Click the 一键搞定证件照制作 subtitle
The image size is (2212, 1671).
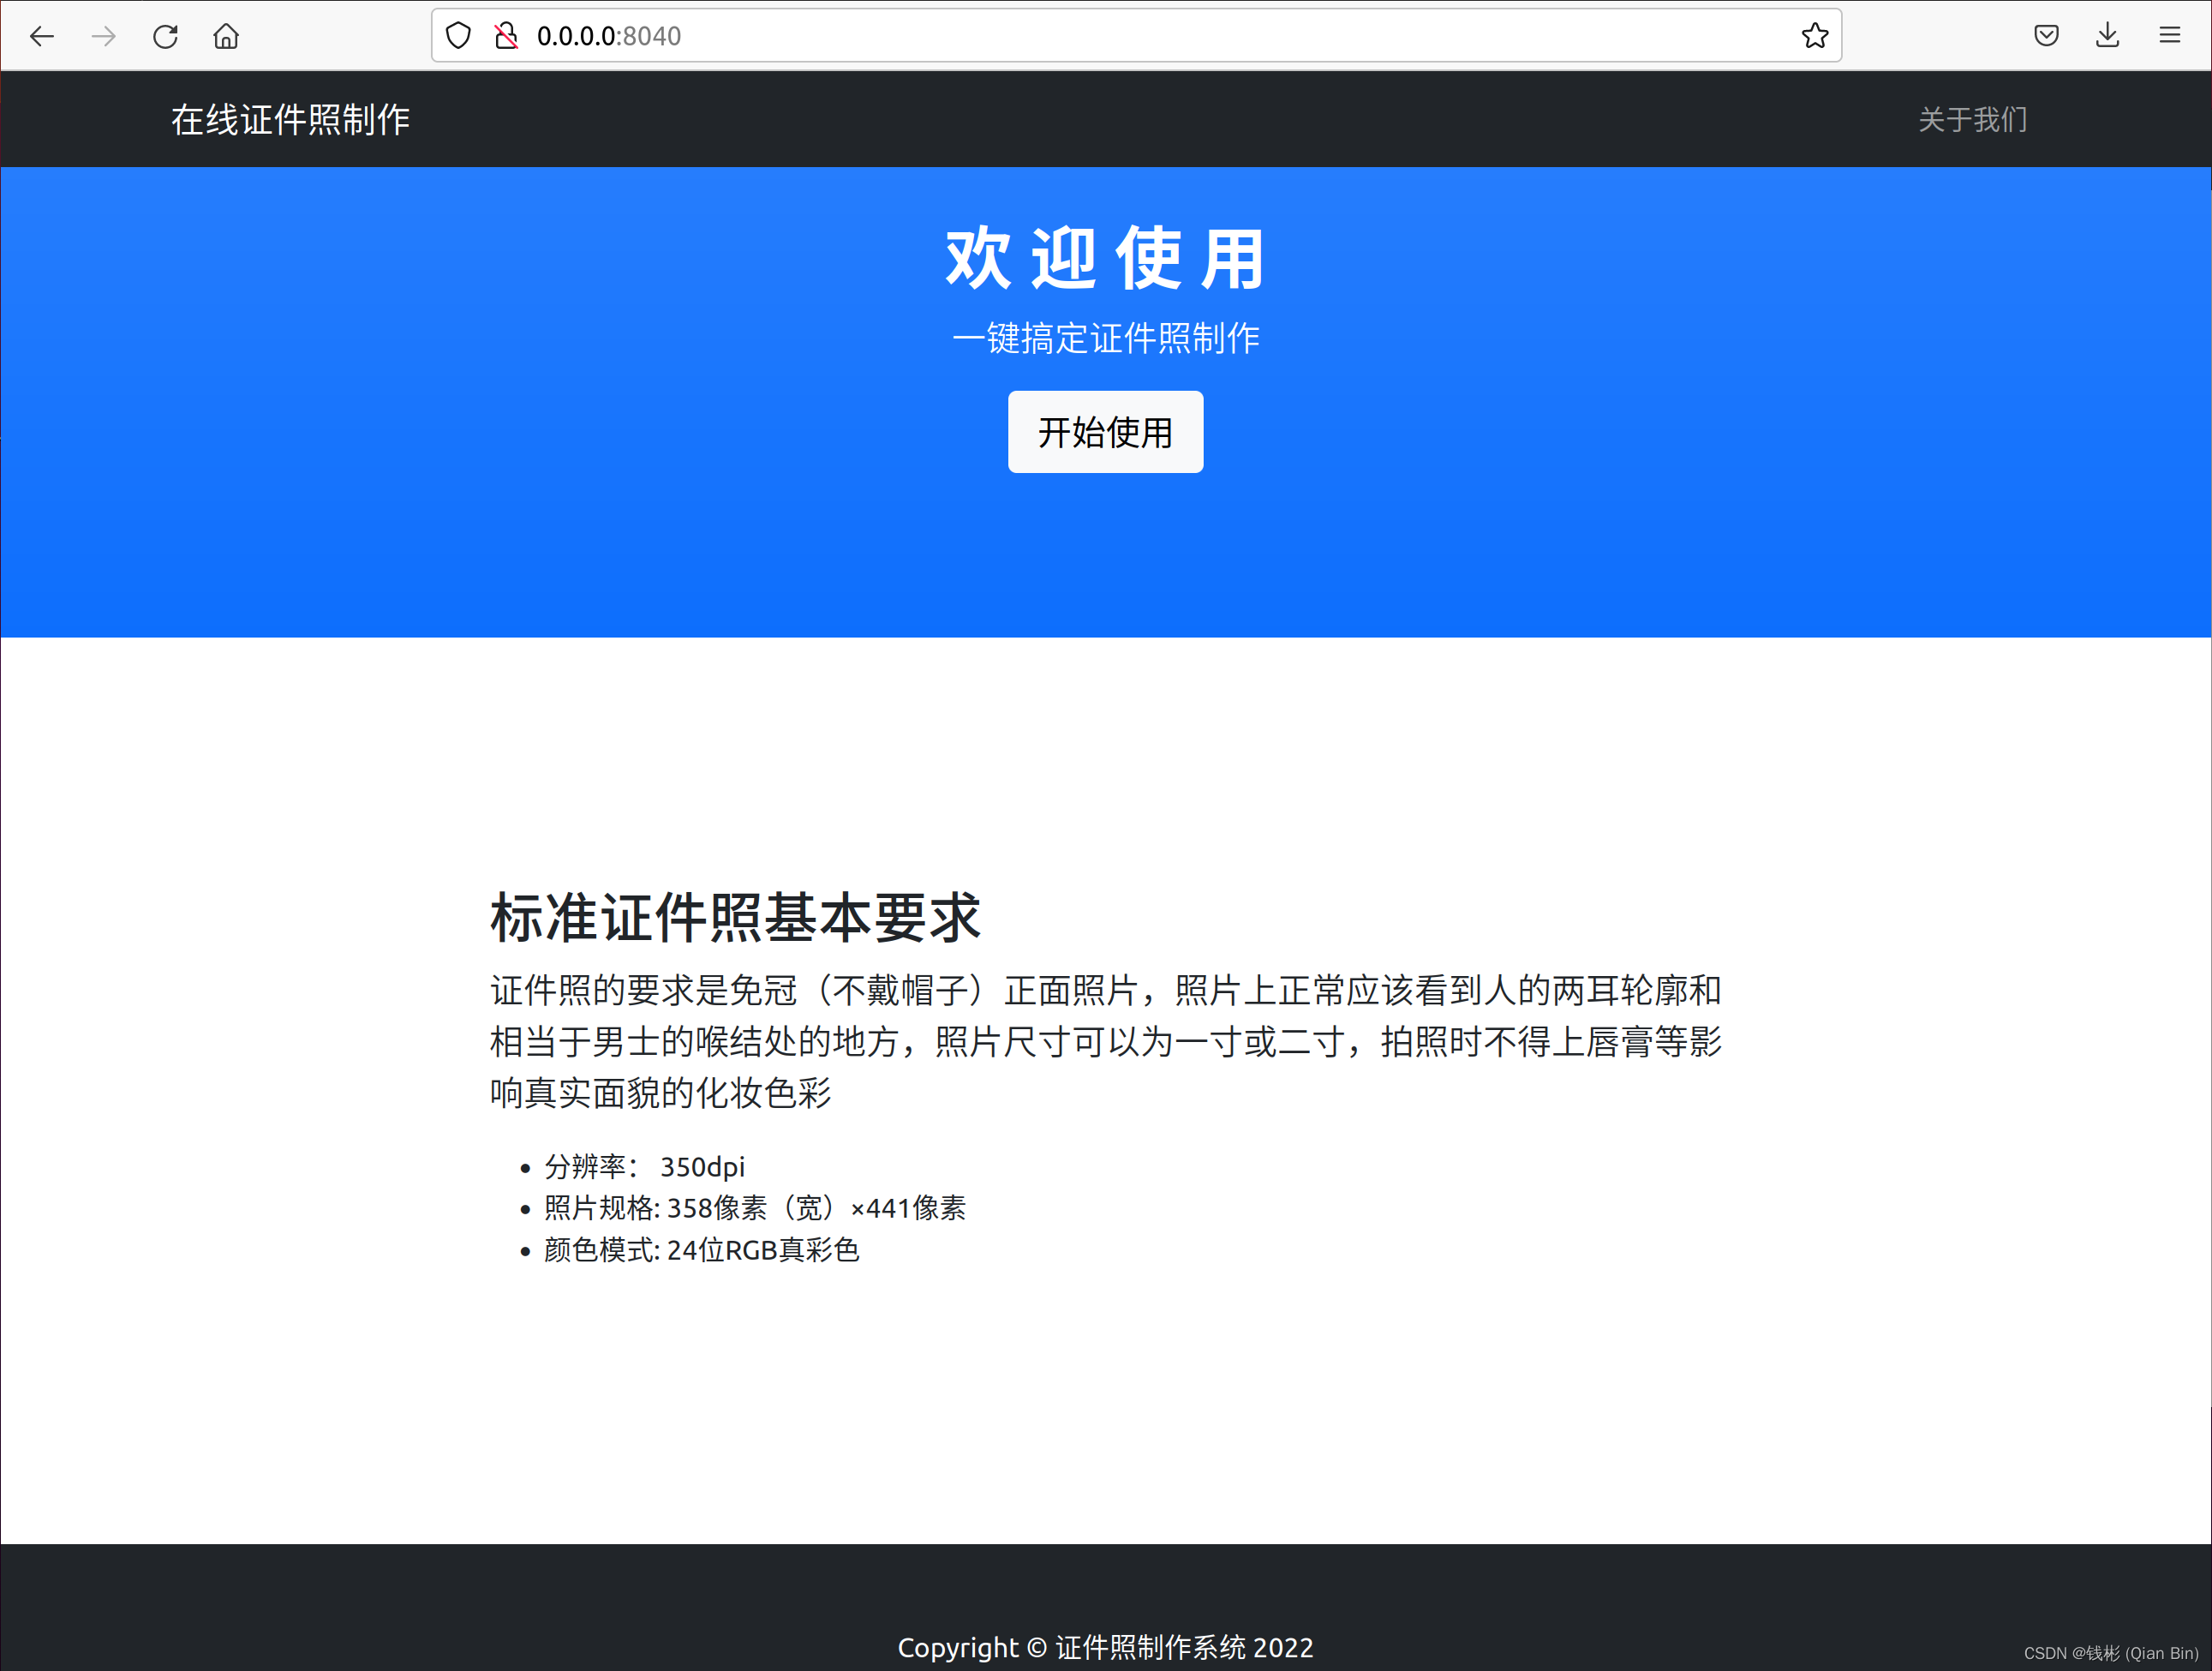1105,339
